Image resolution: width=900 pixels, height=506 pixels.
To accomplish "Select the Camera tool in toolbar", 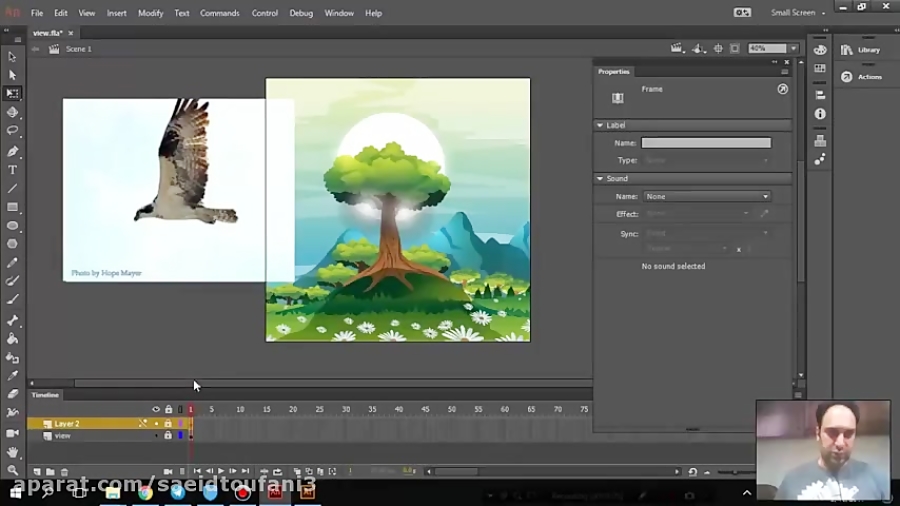I will tap(12, 433).
